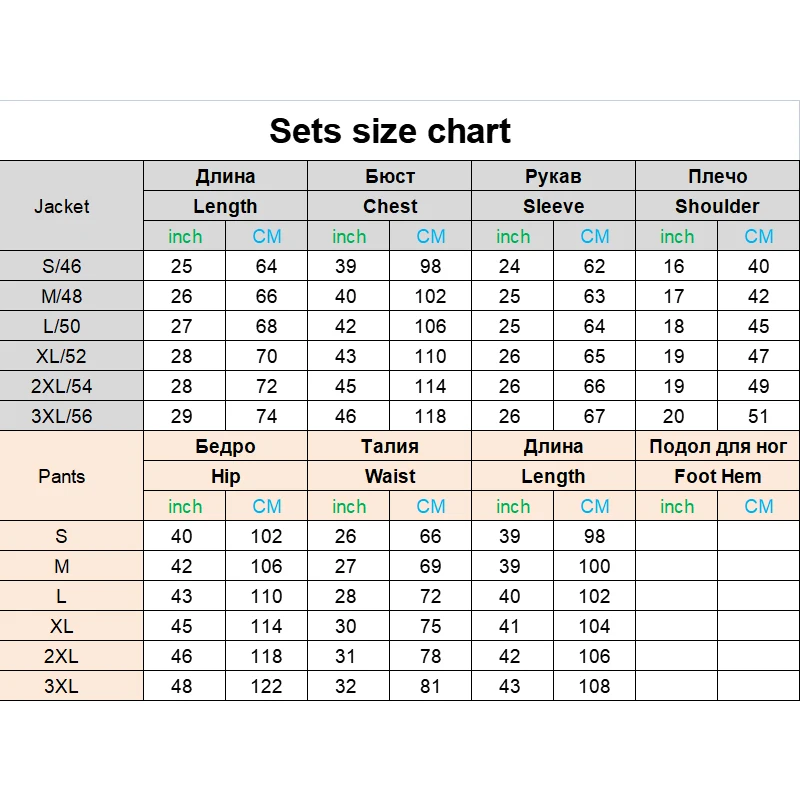Select the Плечо header cell
The width and height of the screenshot is (800, 800).
[x=717, y=176]
